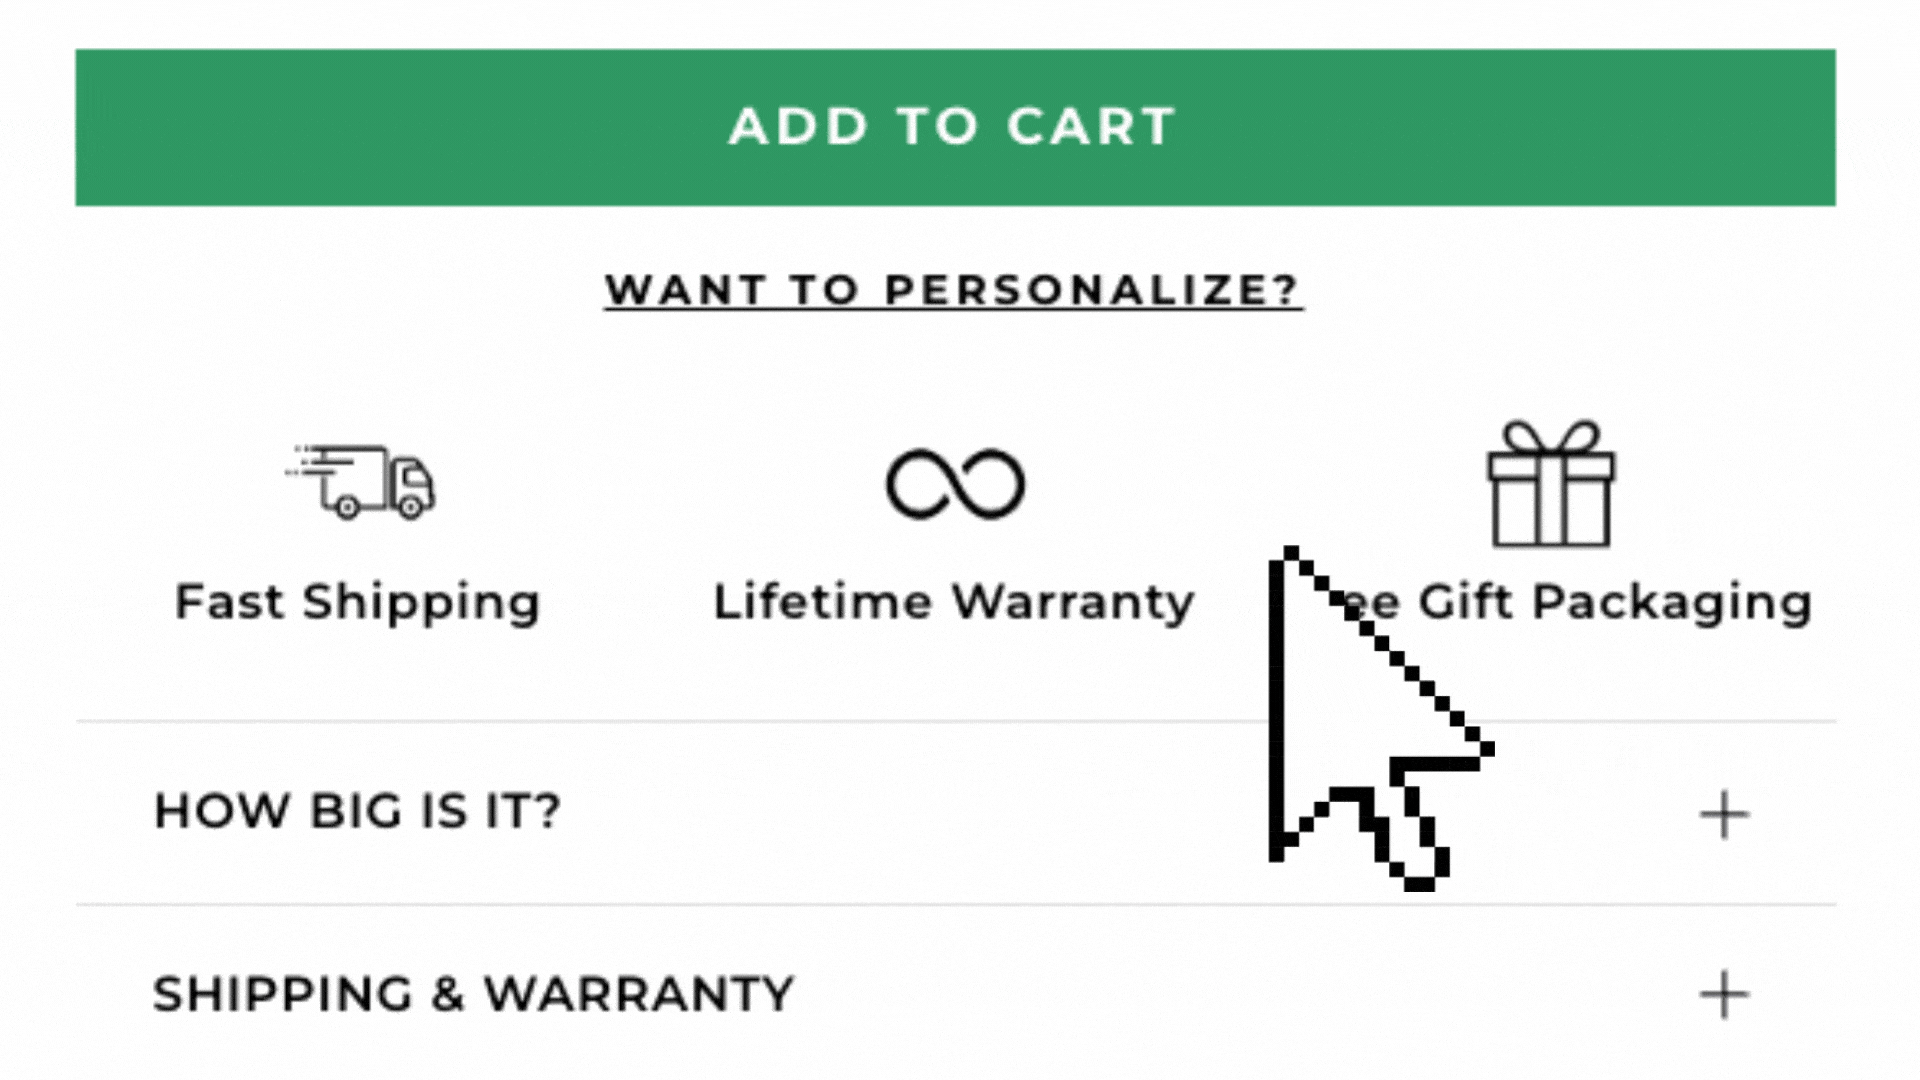The image size is (1920, 1080).
Task: Click the plus icon beside SHIPPING & WARRANTY
Action: click(1724, 995)
